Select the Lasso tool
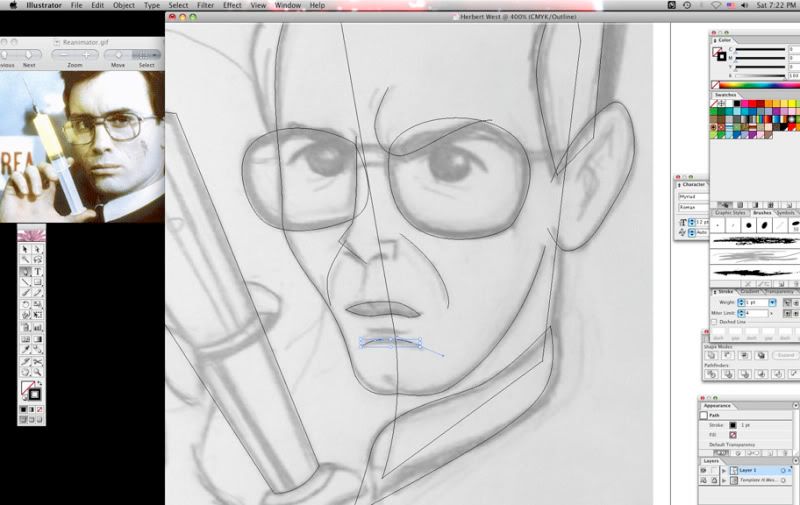Viewport: 800px width, 505px height. (37, 260)
